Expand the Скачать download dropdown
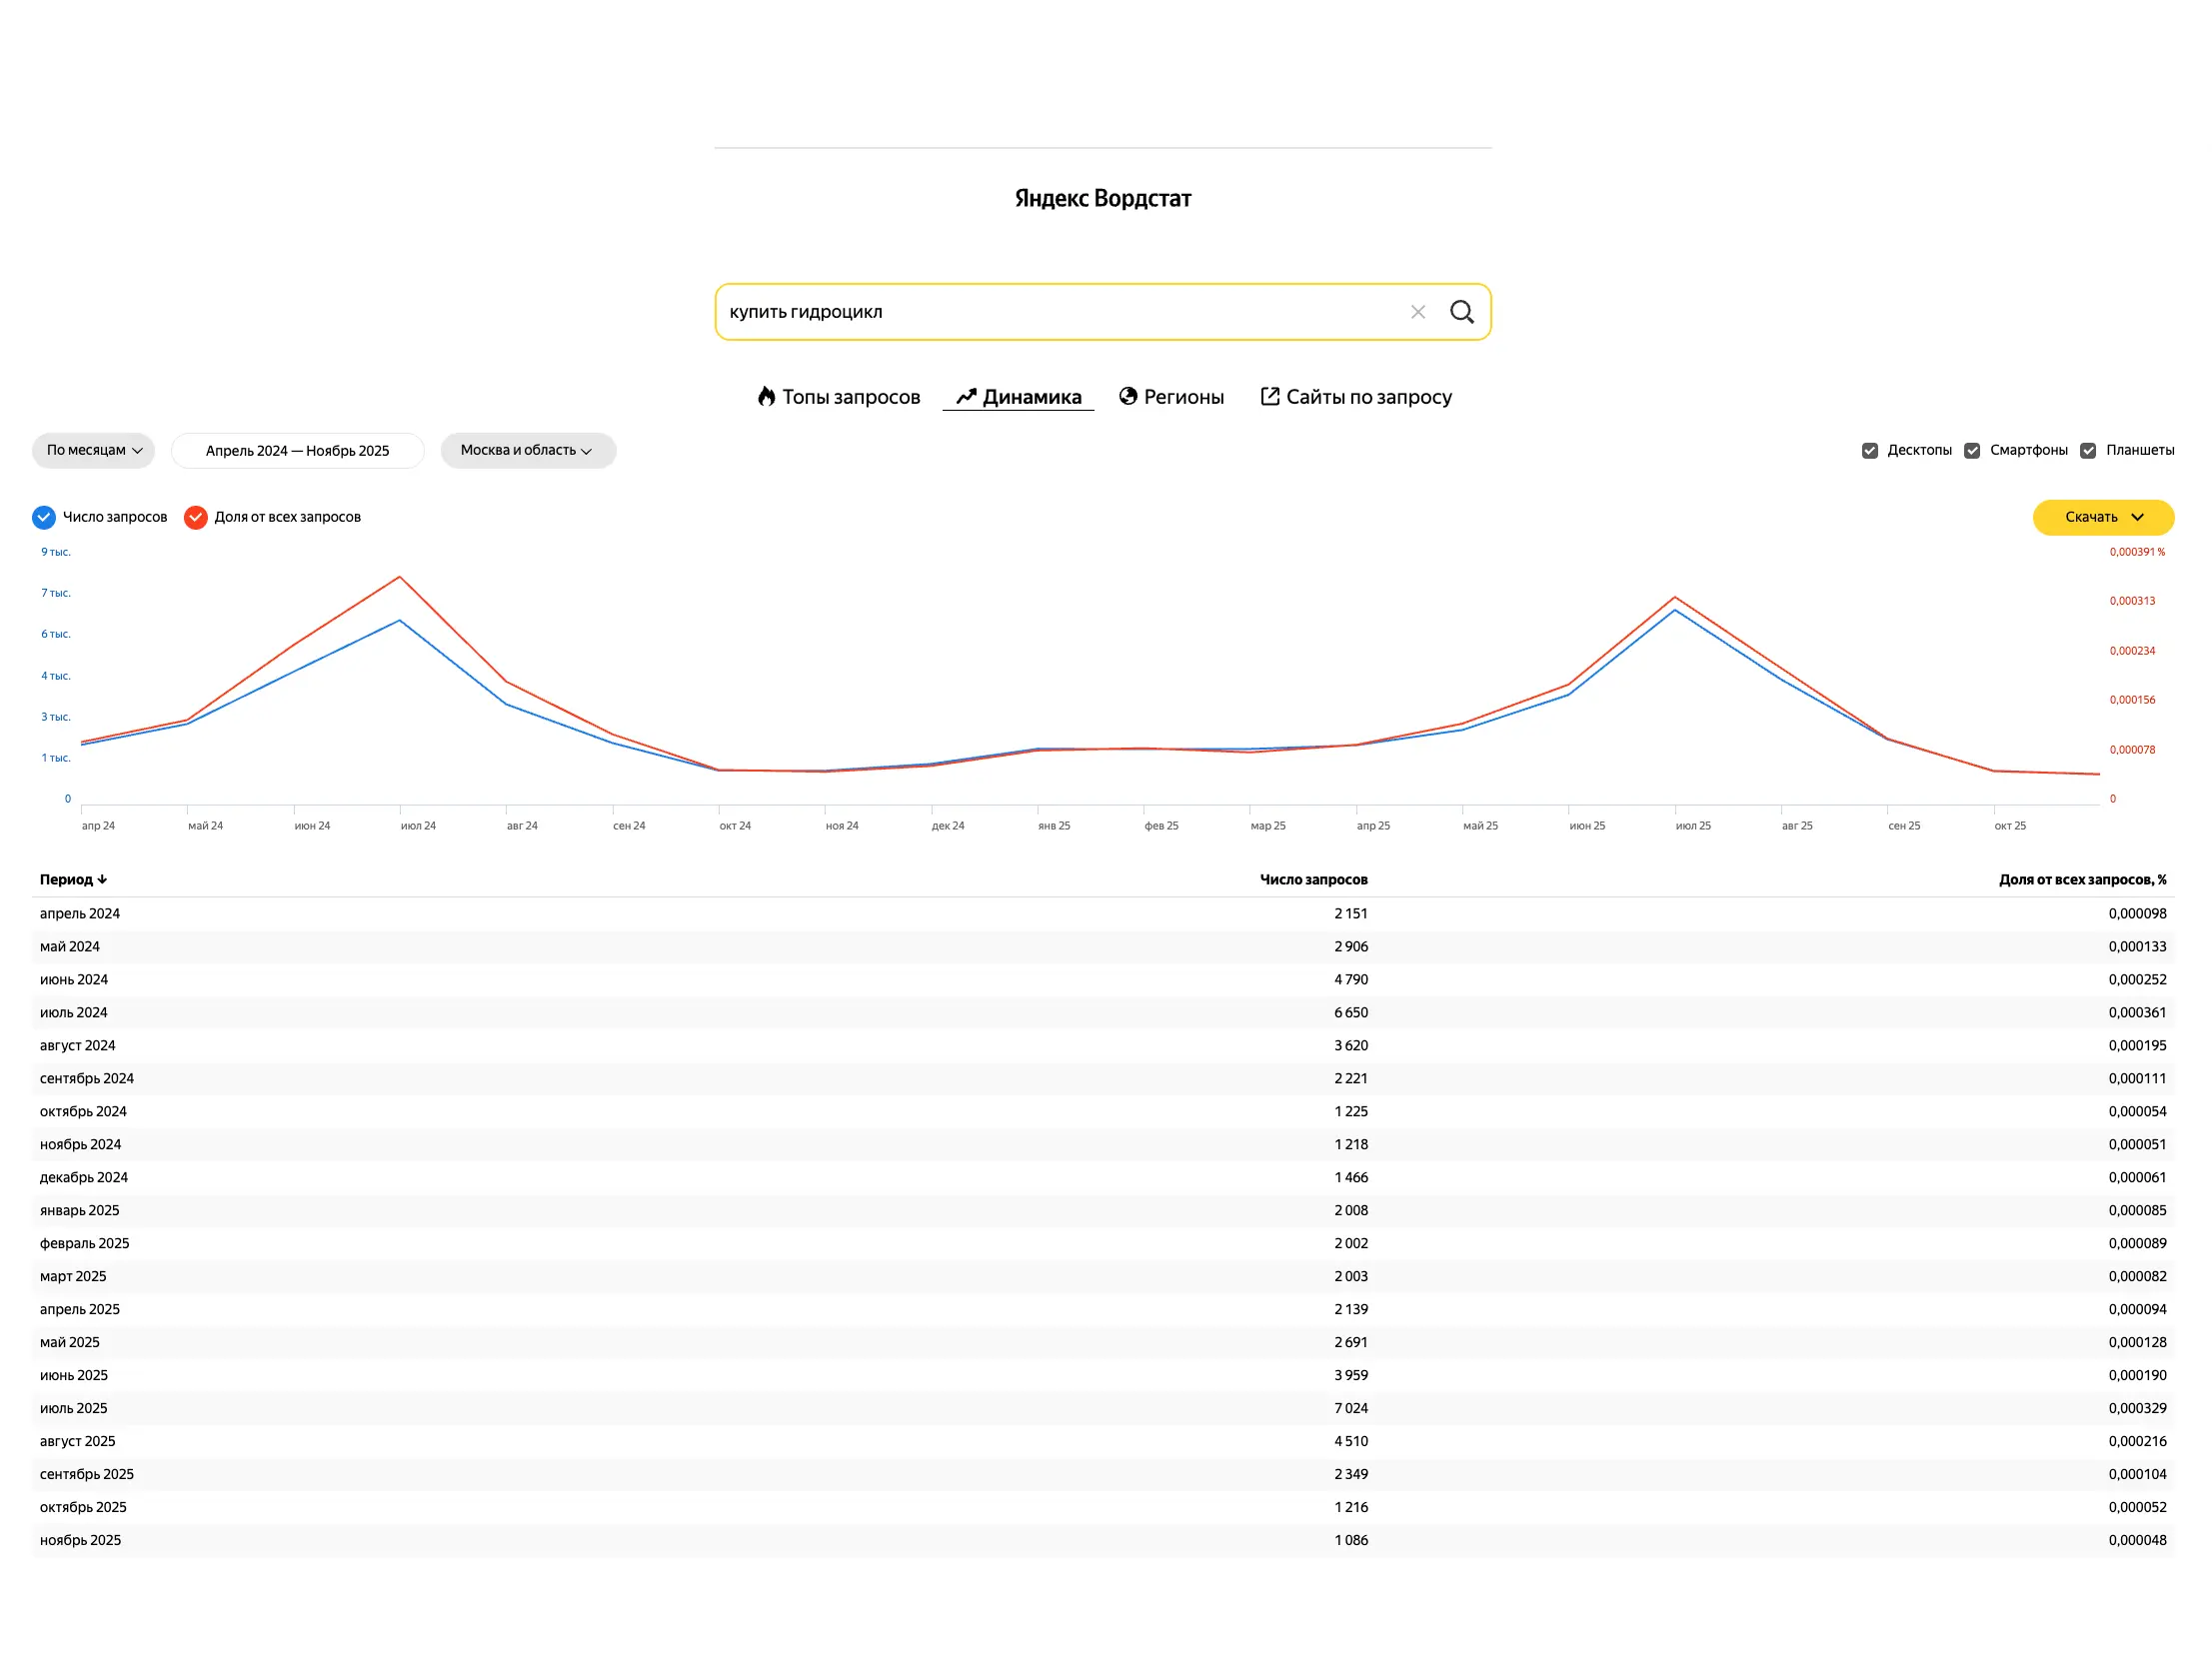2212x1662 pixels. pyautogui.click(x=2103, y=517)
